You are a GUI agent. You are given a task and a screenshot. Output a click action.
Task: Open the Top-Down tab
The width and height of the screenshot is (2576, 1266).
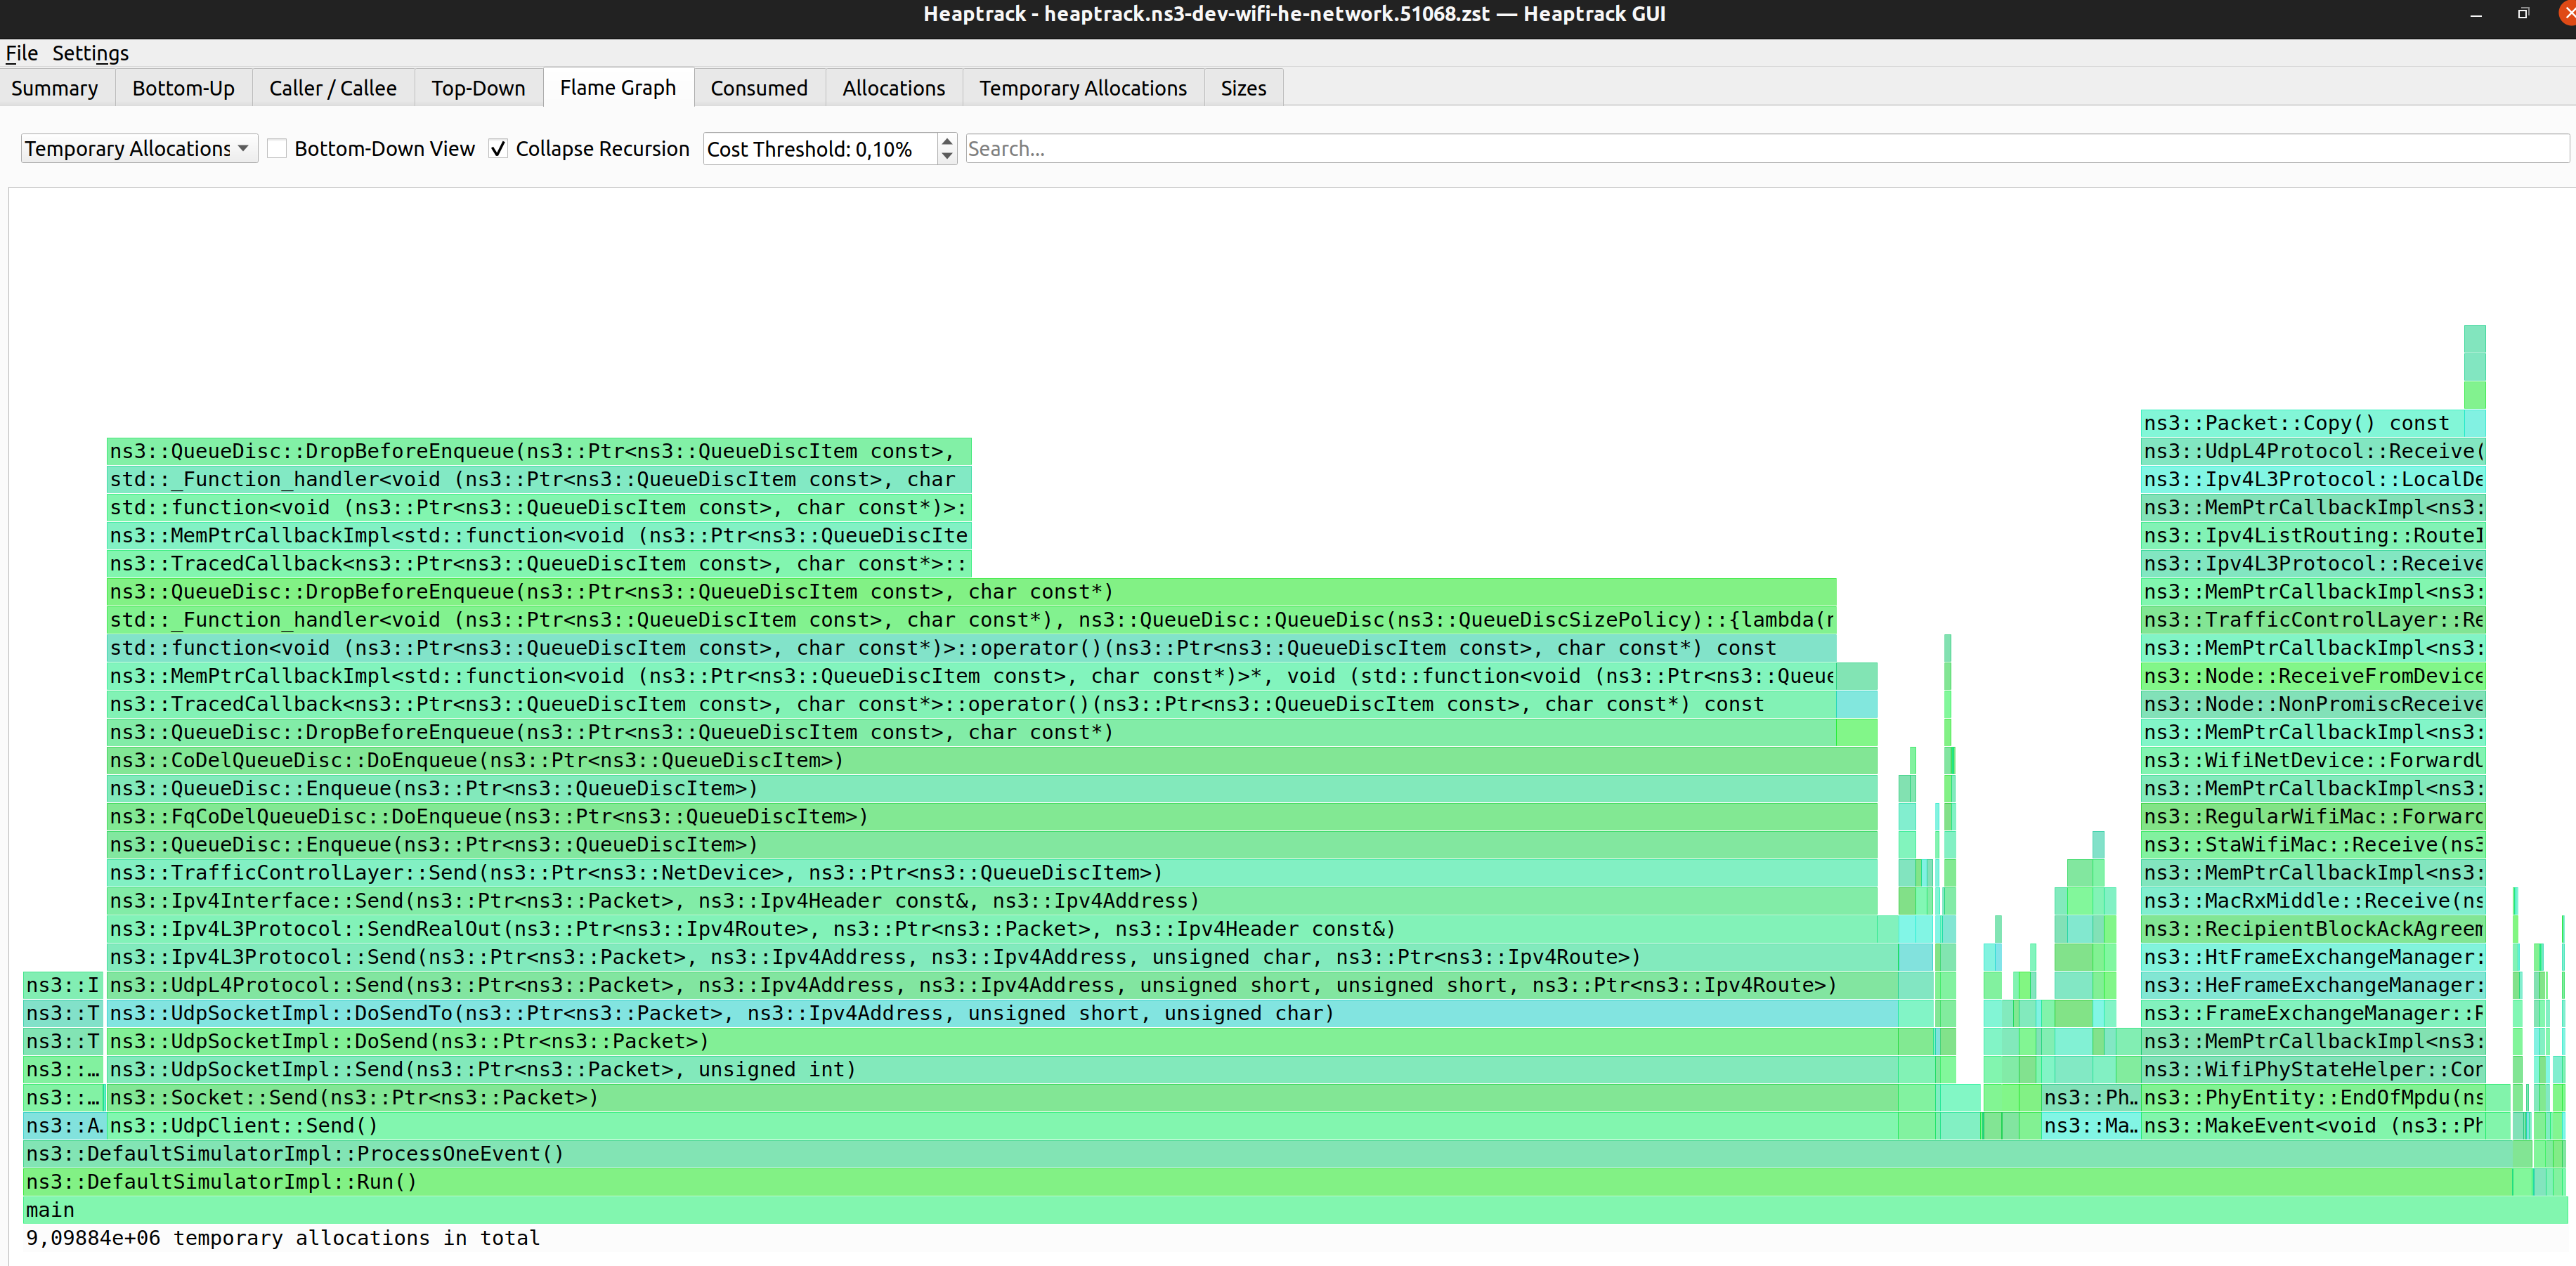pos(478,88)
